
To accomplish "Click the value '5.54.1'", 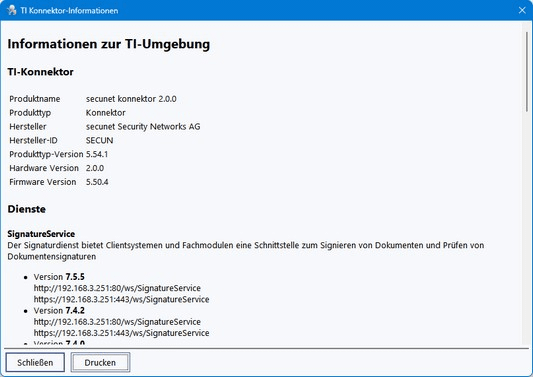I will tap(97, 154).
